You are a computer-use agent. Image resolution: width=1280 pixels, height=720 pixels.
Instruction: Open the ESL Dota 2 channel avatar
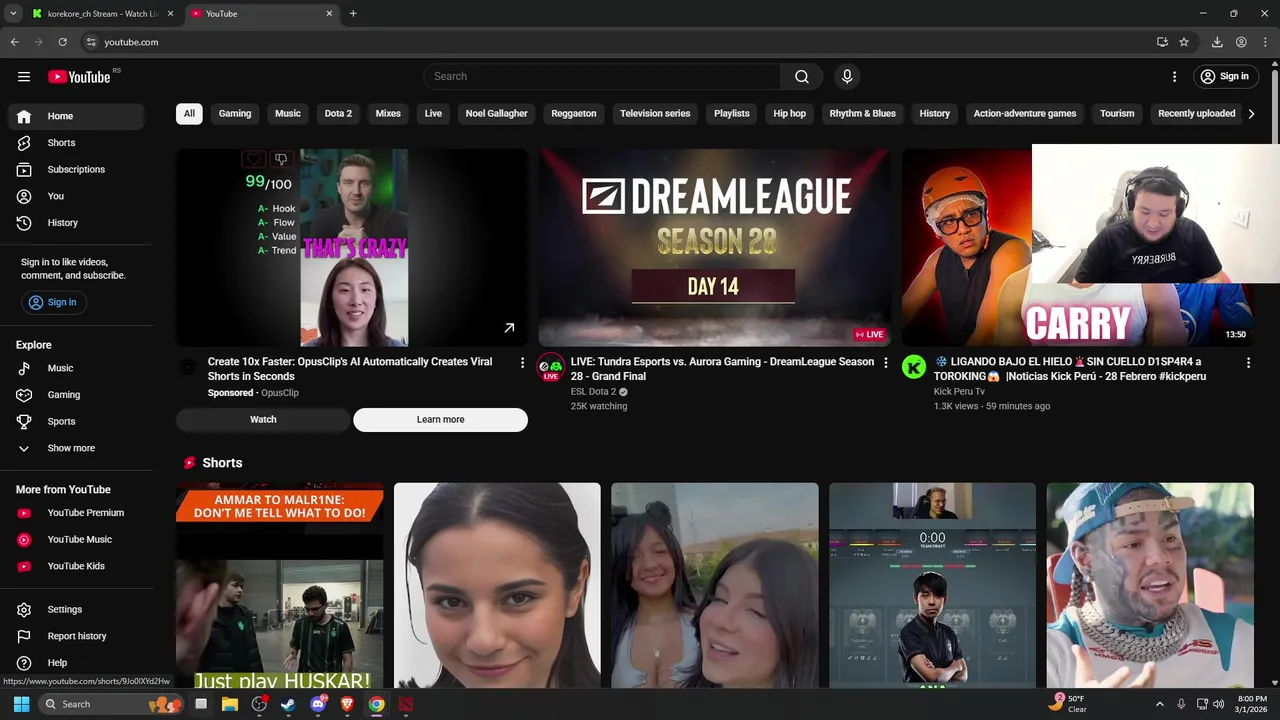550,367
